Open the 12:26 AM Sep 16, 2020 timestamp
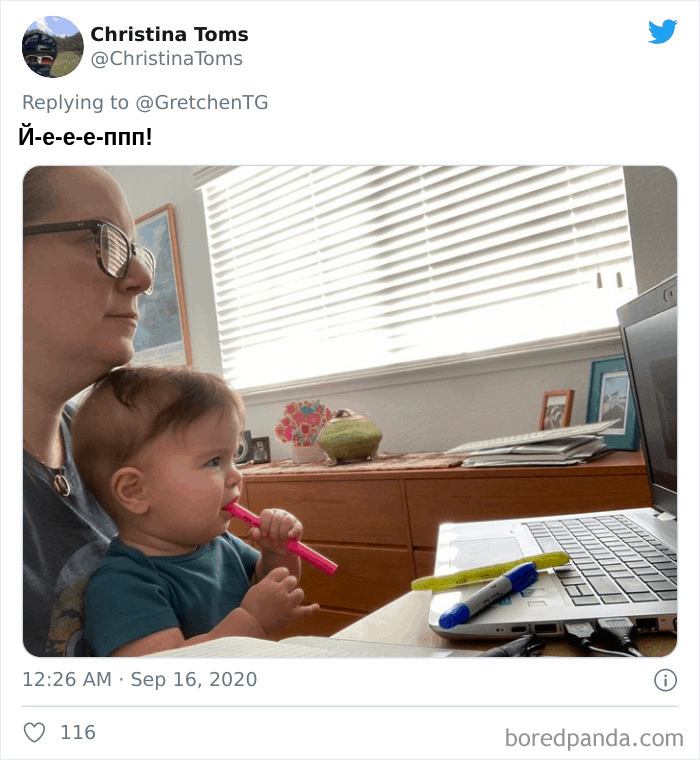The image size is (700, 760). coord(140,680)
